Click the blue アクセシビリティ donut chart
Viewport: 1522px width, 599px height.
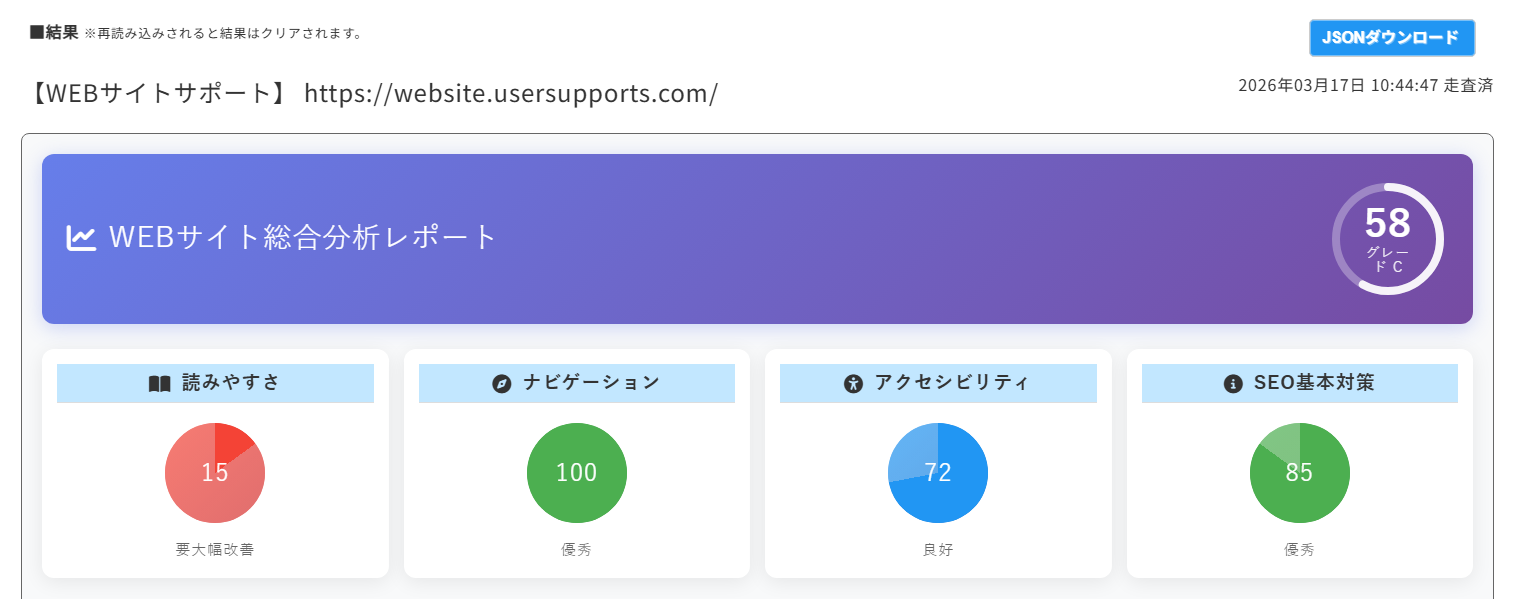coord(937,472)
